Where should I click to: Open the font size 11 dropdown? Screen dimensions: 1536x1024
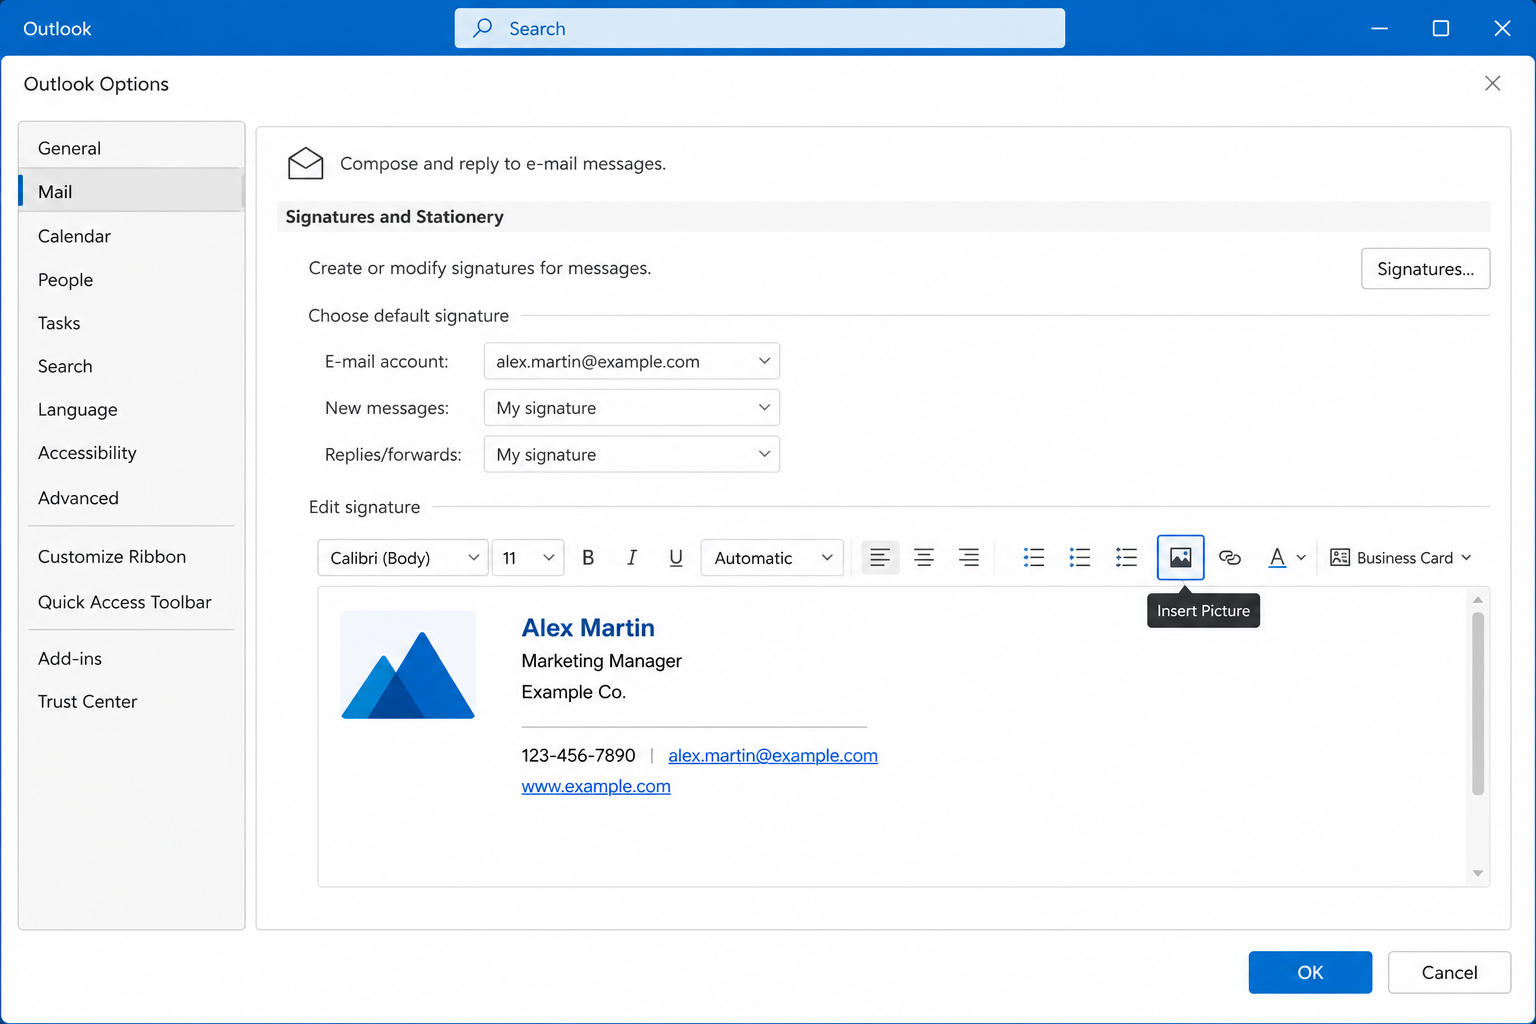[528, 558]
